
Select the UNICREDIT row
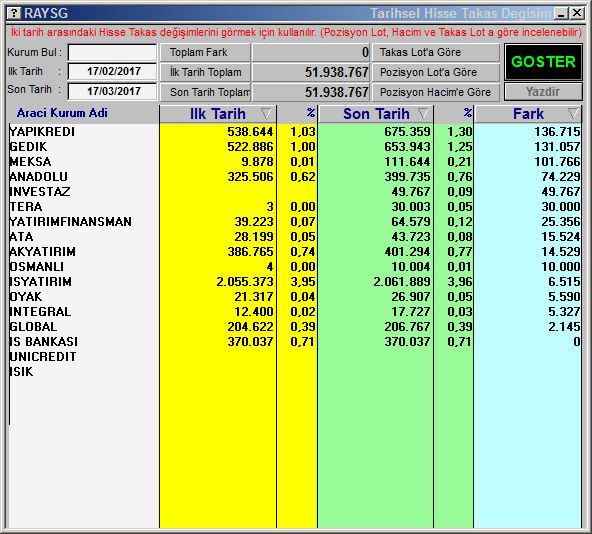[294, 357]
